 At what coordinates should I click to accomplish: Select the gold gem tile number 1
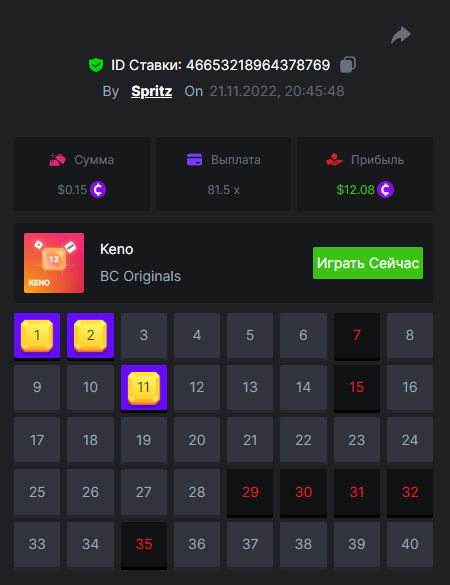[x=37, y=336]
